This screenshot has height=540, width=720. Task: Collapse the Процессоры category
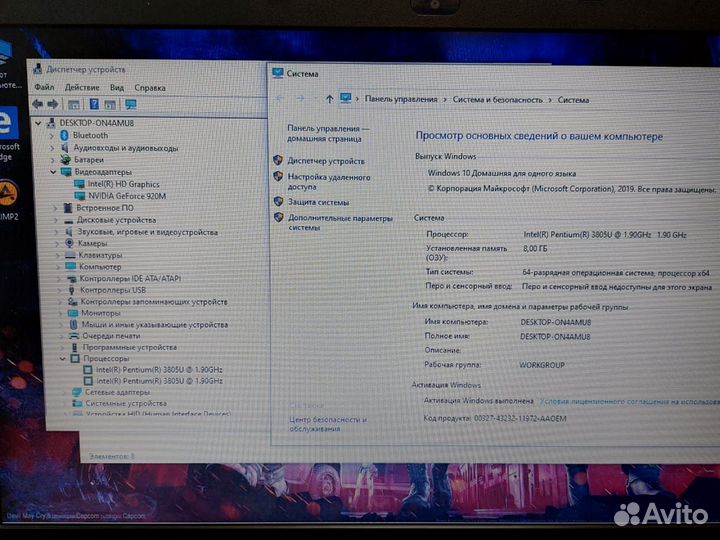tap(61, 358)
